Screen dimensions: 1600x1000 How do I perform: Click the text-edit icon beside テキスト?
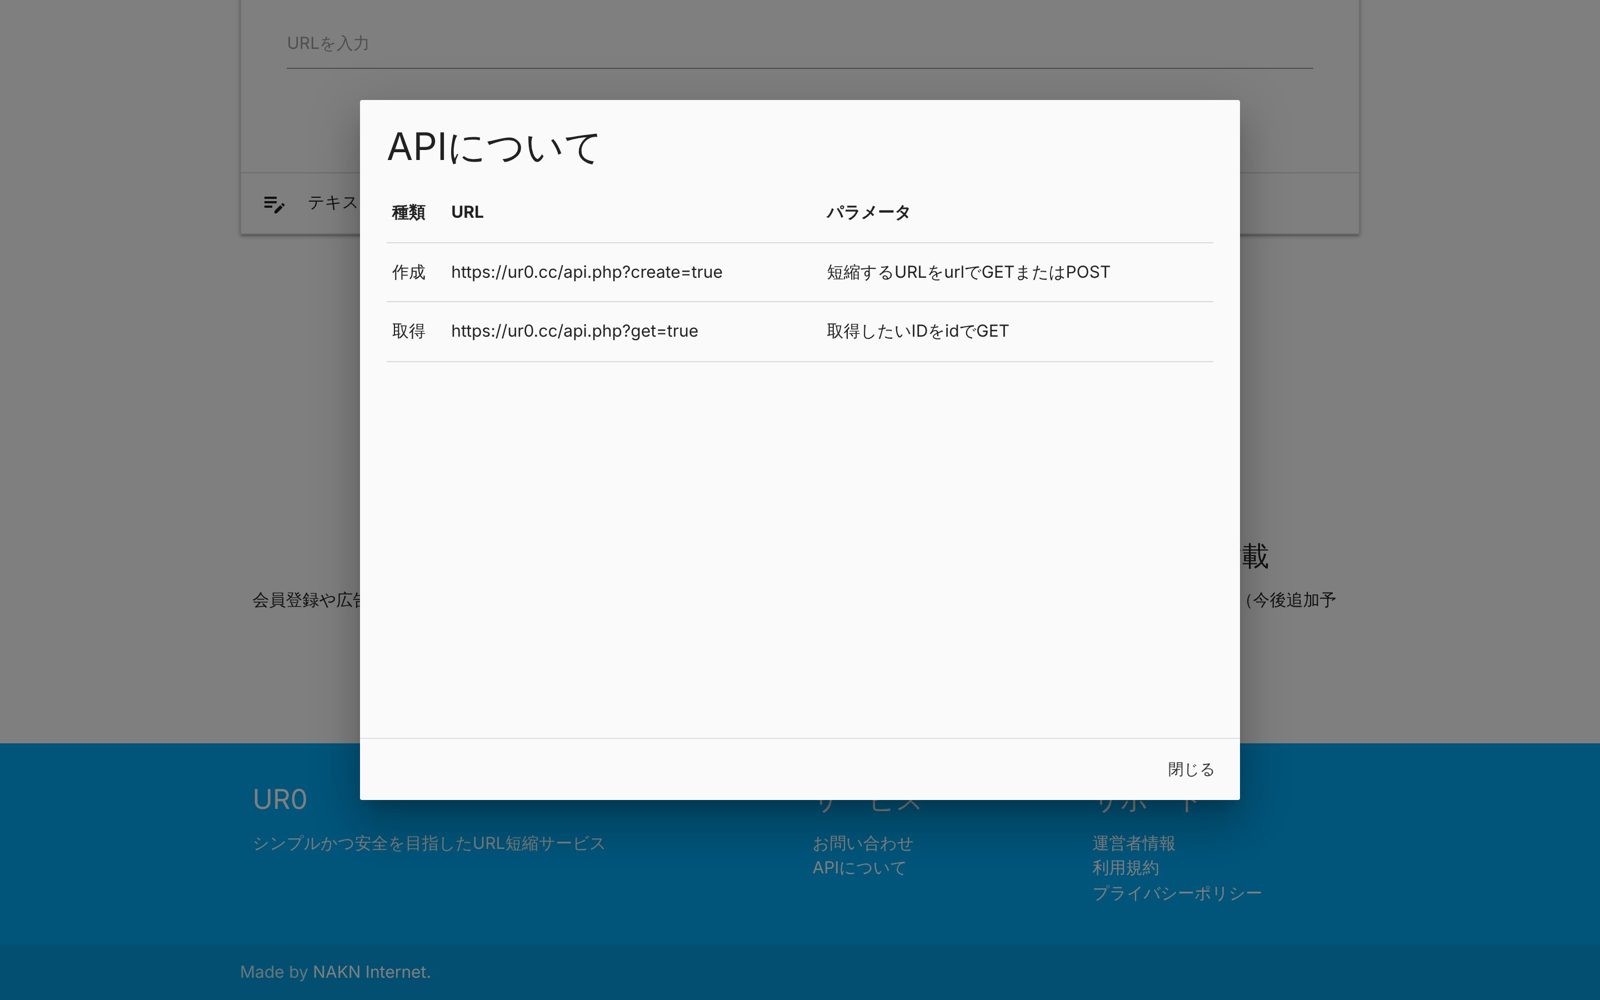click(274, 204)
